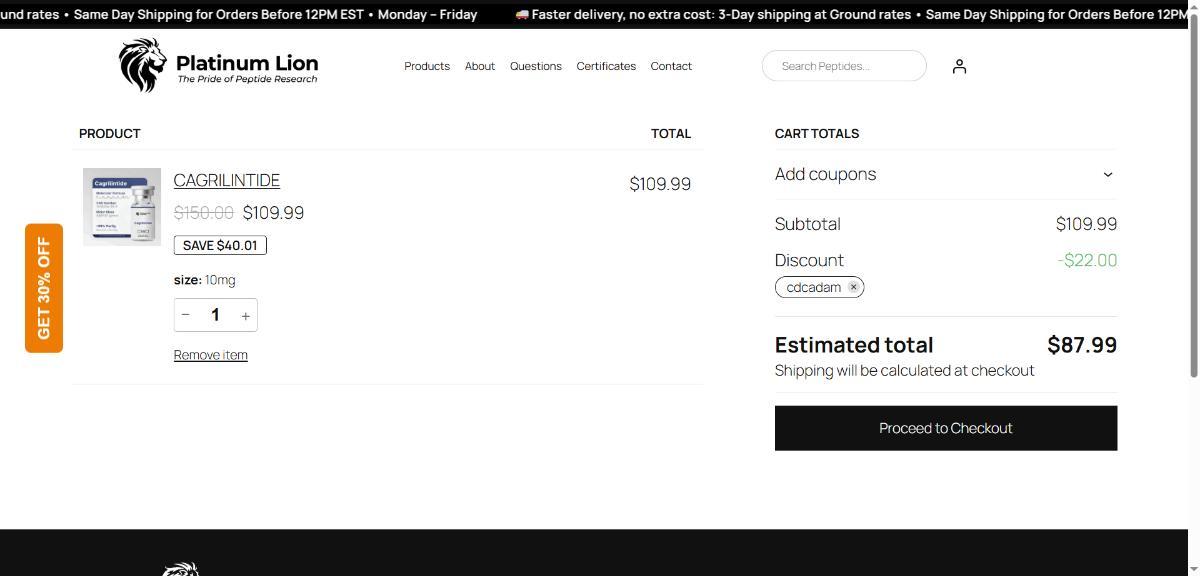
Task: Expand the Add coupons section
Action: tap(826, 174)
